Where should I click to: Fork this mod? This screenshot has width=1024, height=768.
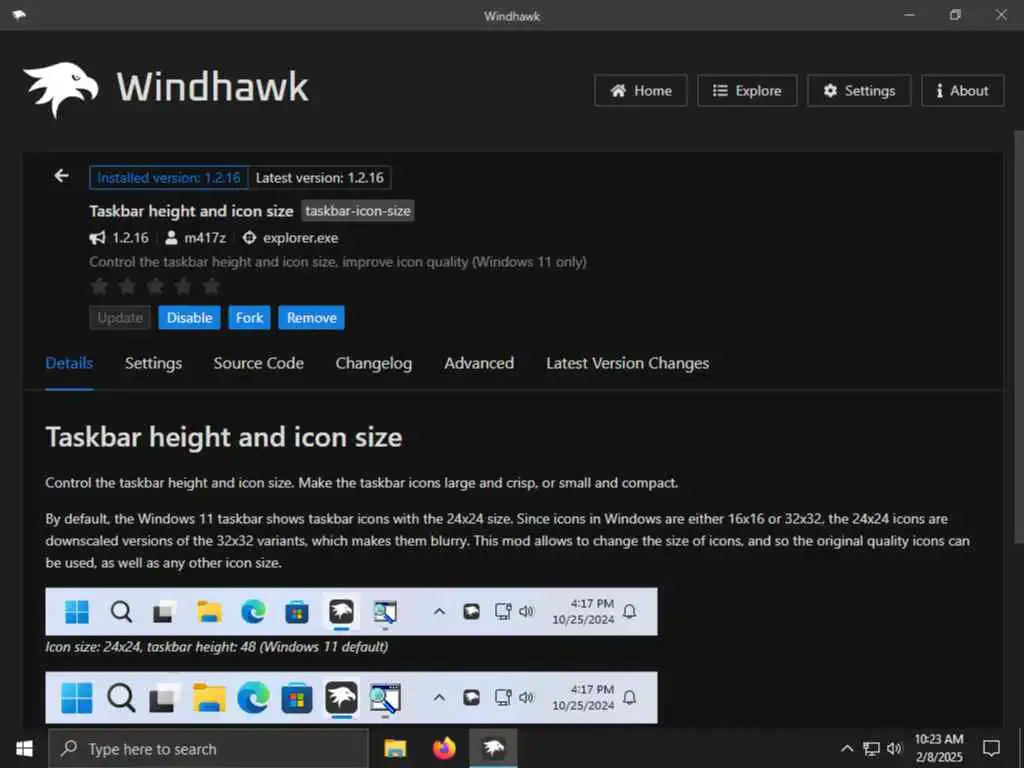tap(249, 318)
